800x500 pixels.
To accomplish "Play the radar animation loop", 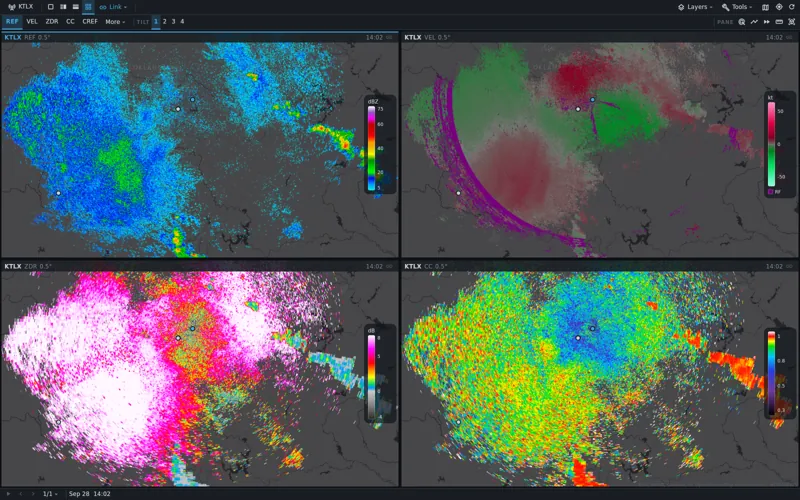I will [x=8, y=494].
